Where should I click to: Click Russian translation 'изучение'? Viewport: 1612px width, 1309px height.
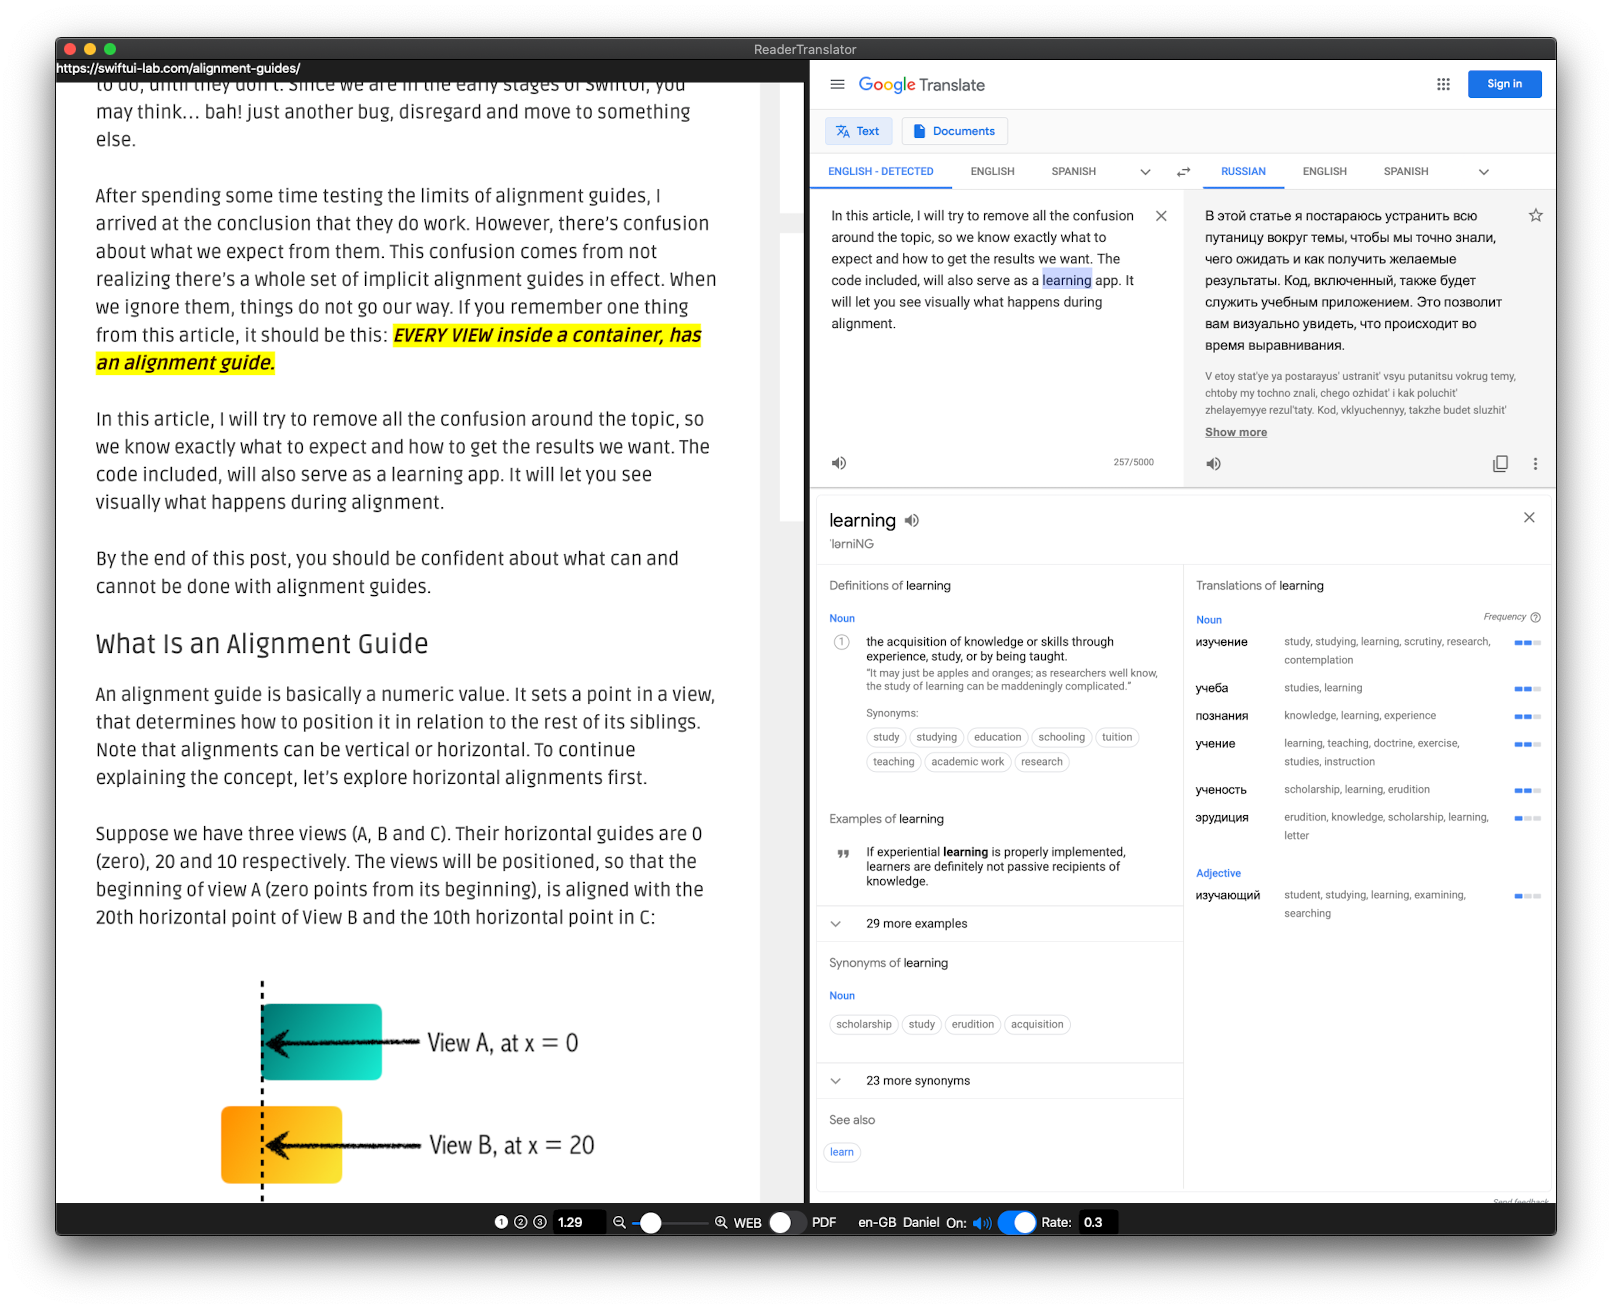click(1221, 642)
